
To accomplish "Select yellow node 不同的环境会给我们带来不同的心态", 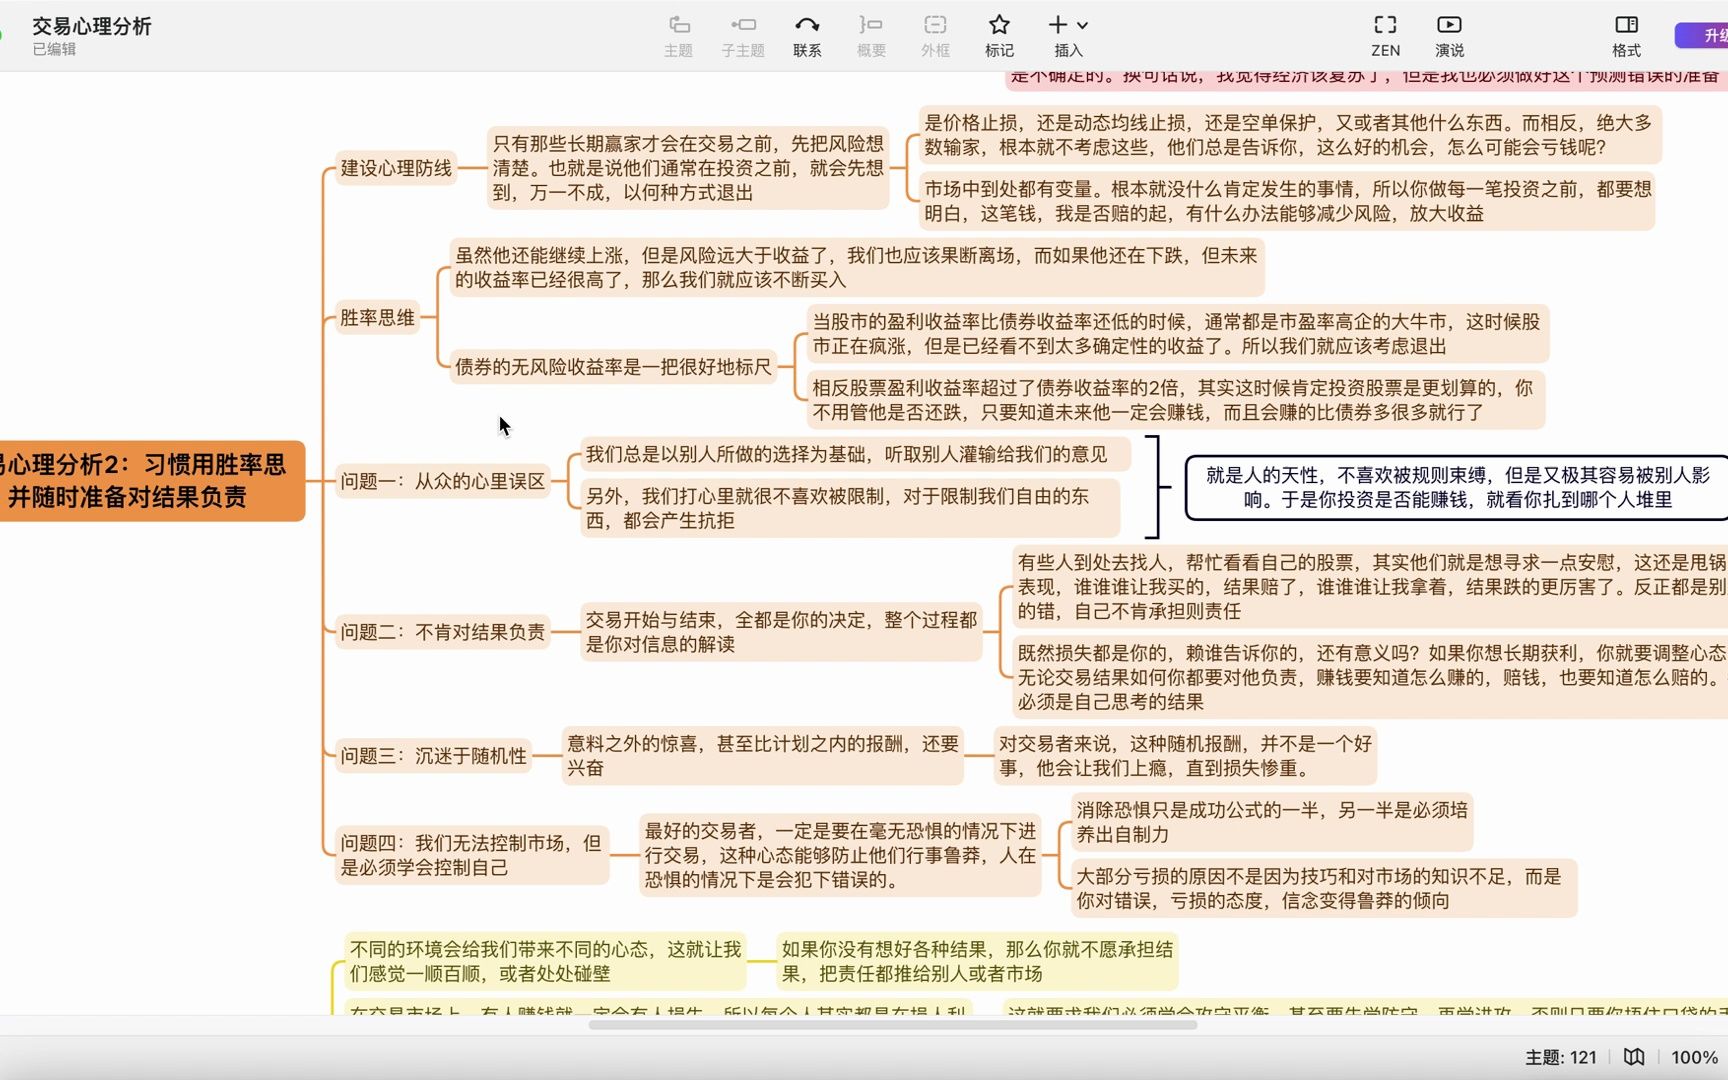I will pyautogui.click(x=545, y=961).
